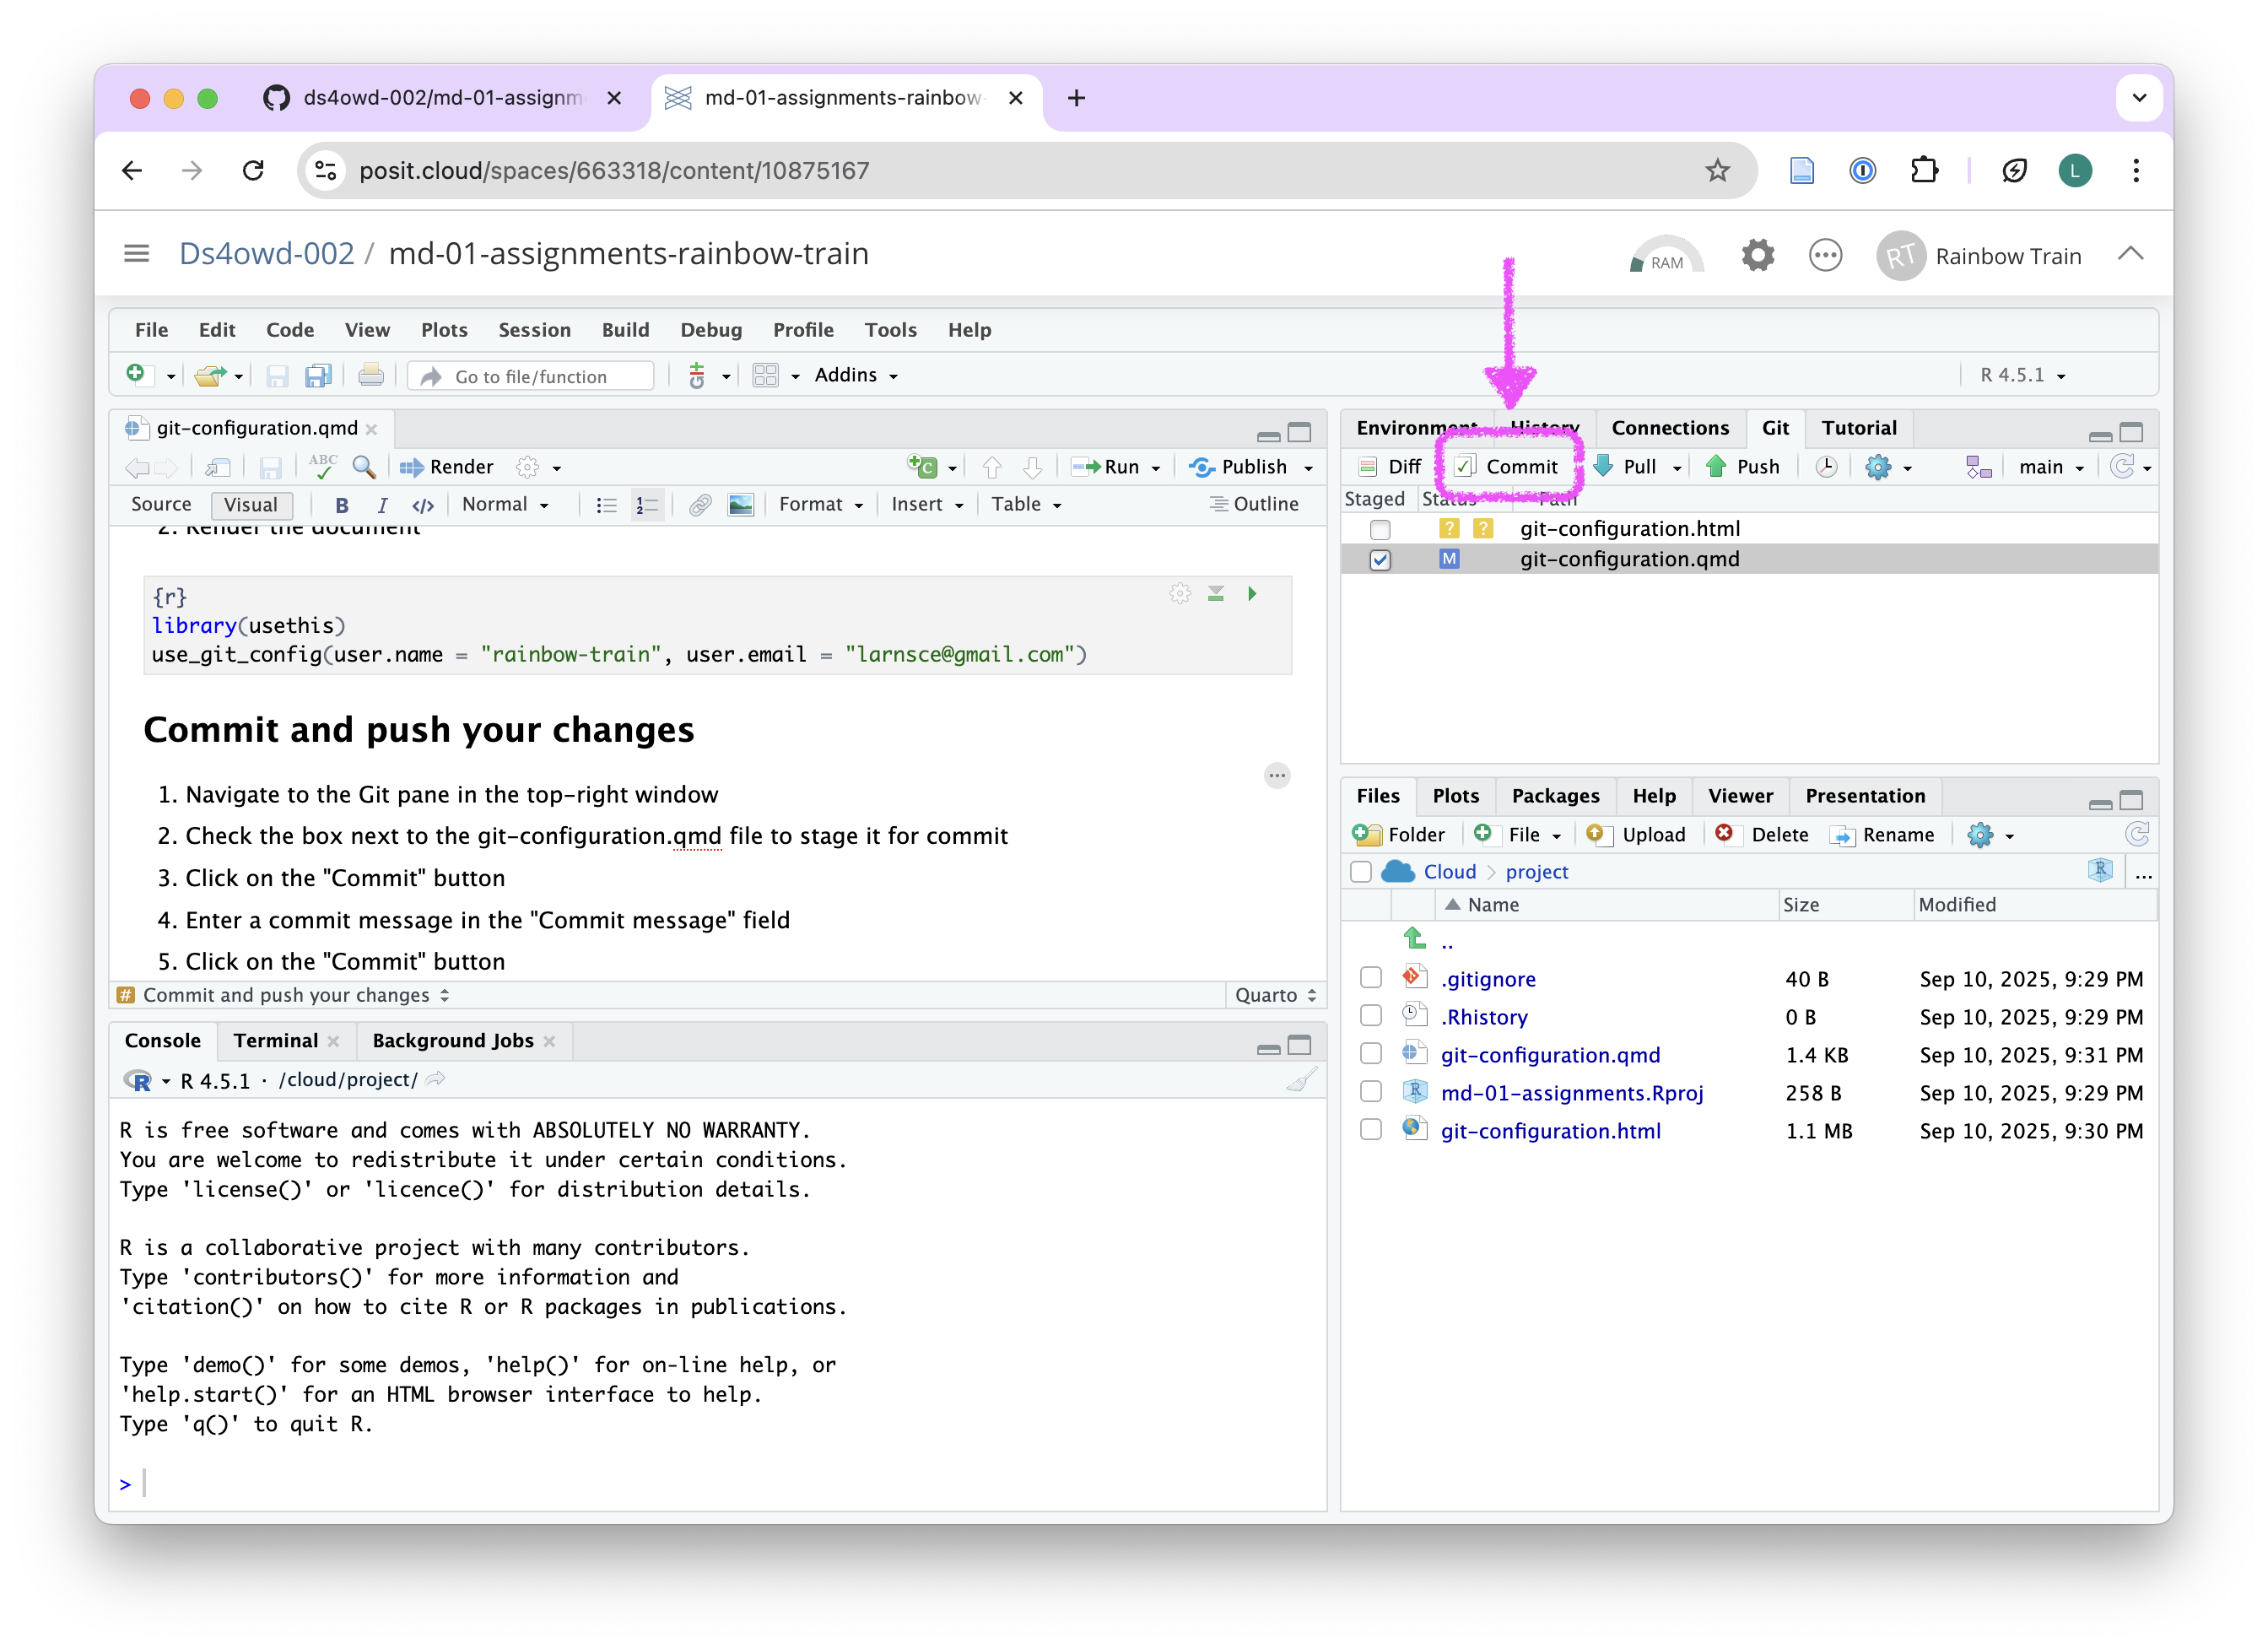This screenshot has height=1649, width=2268.
Task: Open git-configuration.html file link
Action: 1550,1131
